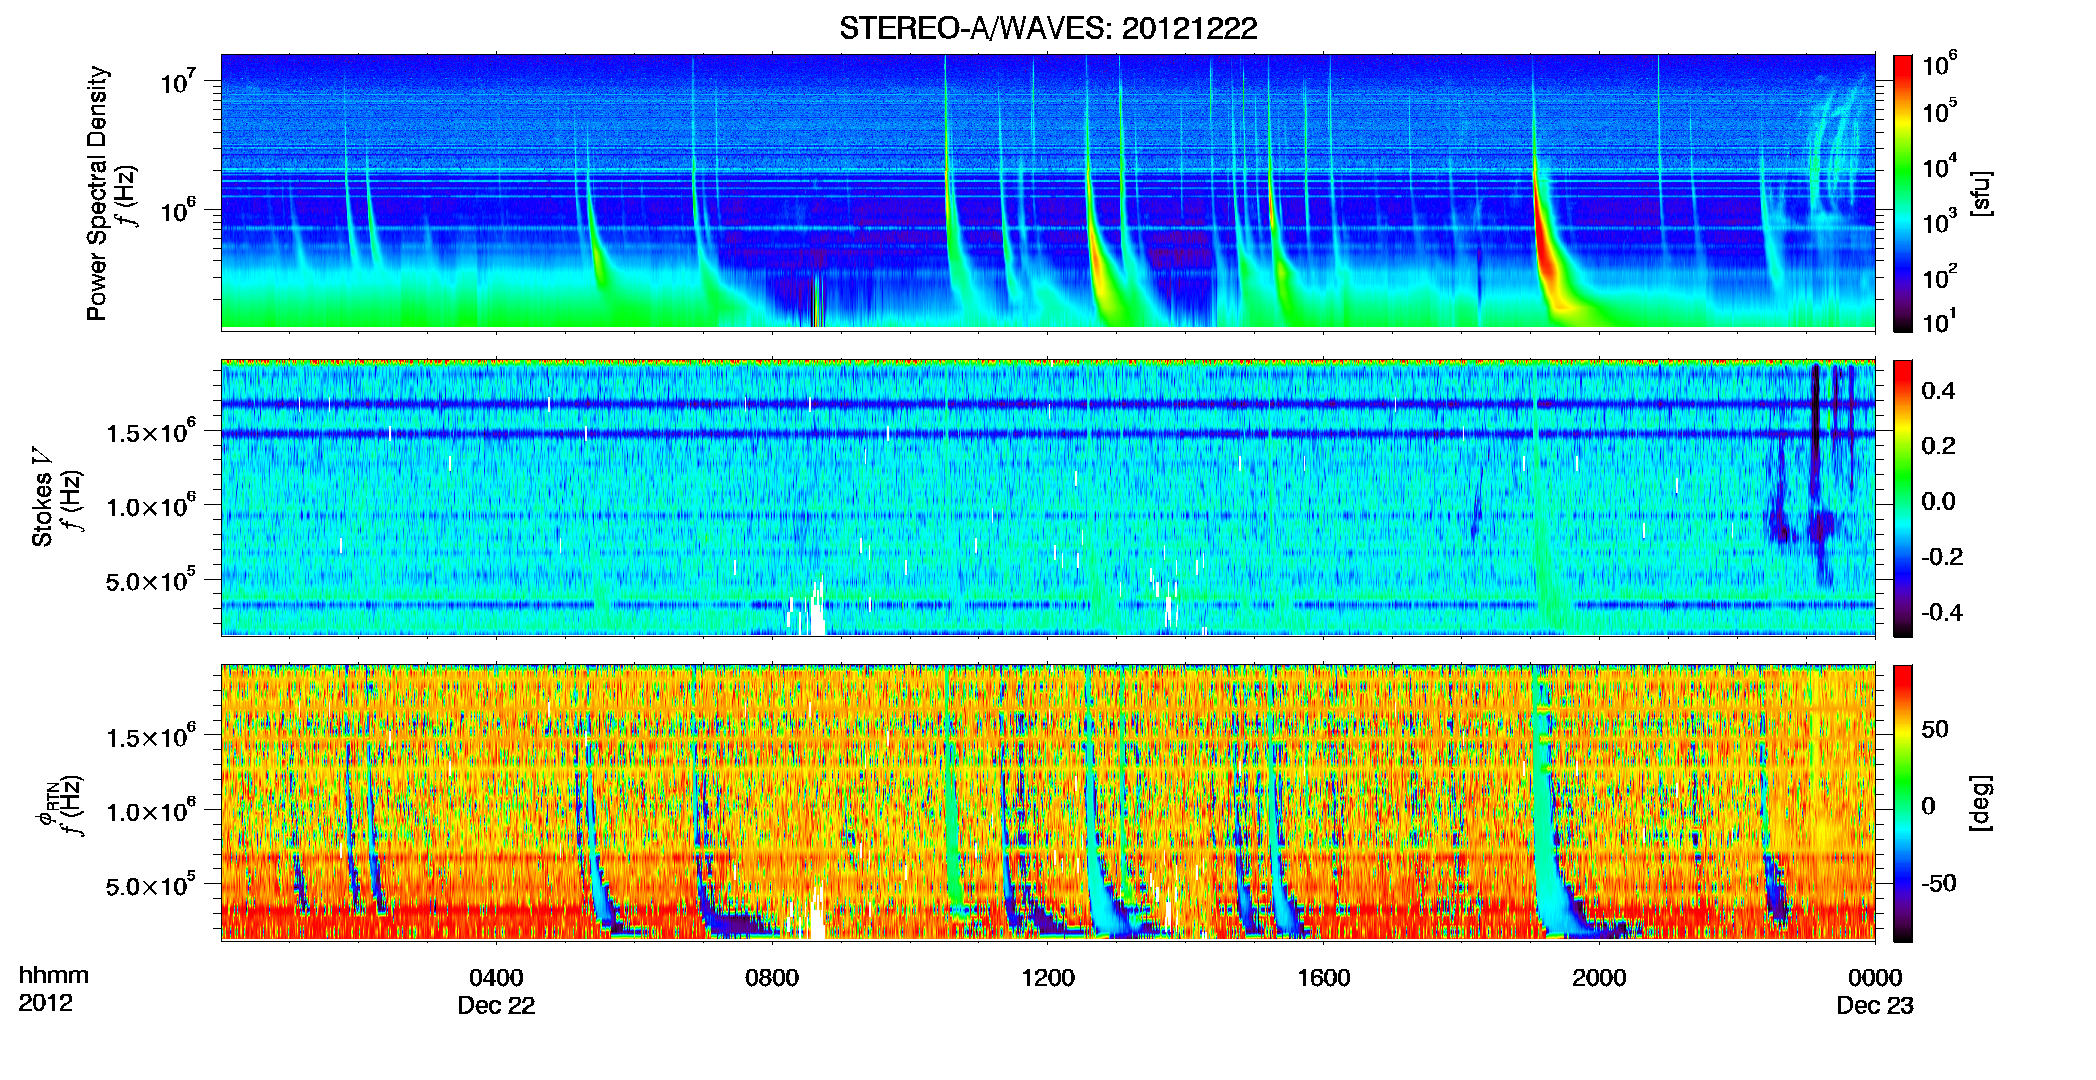The width and height of the screenshot is (2096, 1080).
Task: Click the hhmm axis caption
Action: coord(54,976)
